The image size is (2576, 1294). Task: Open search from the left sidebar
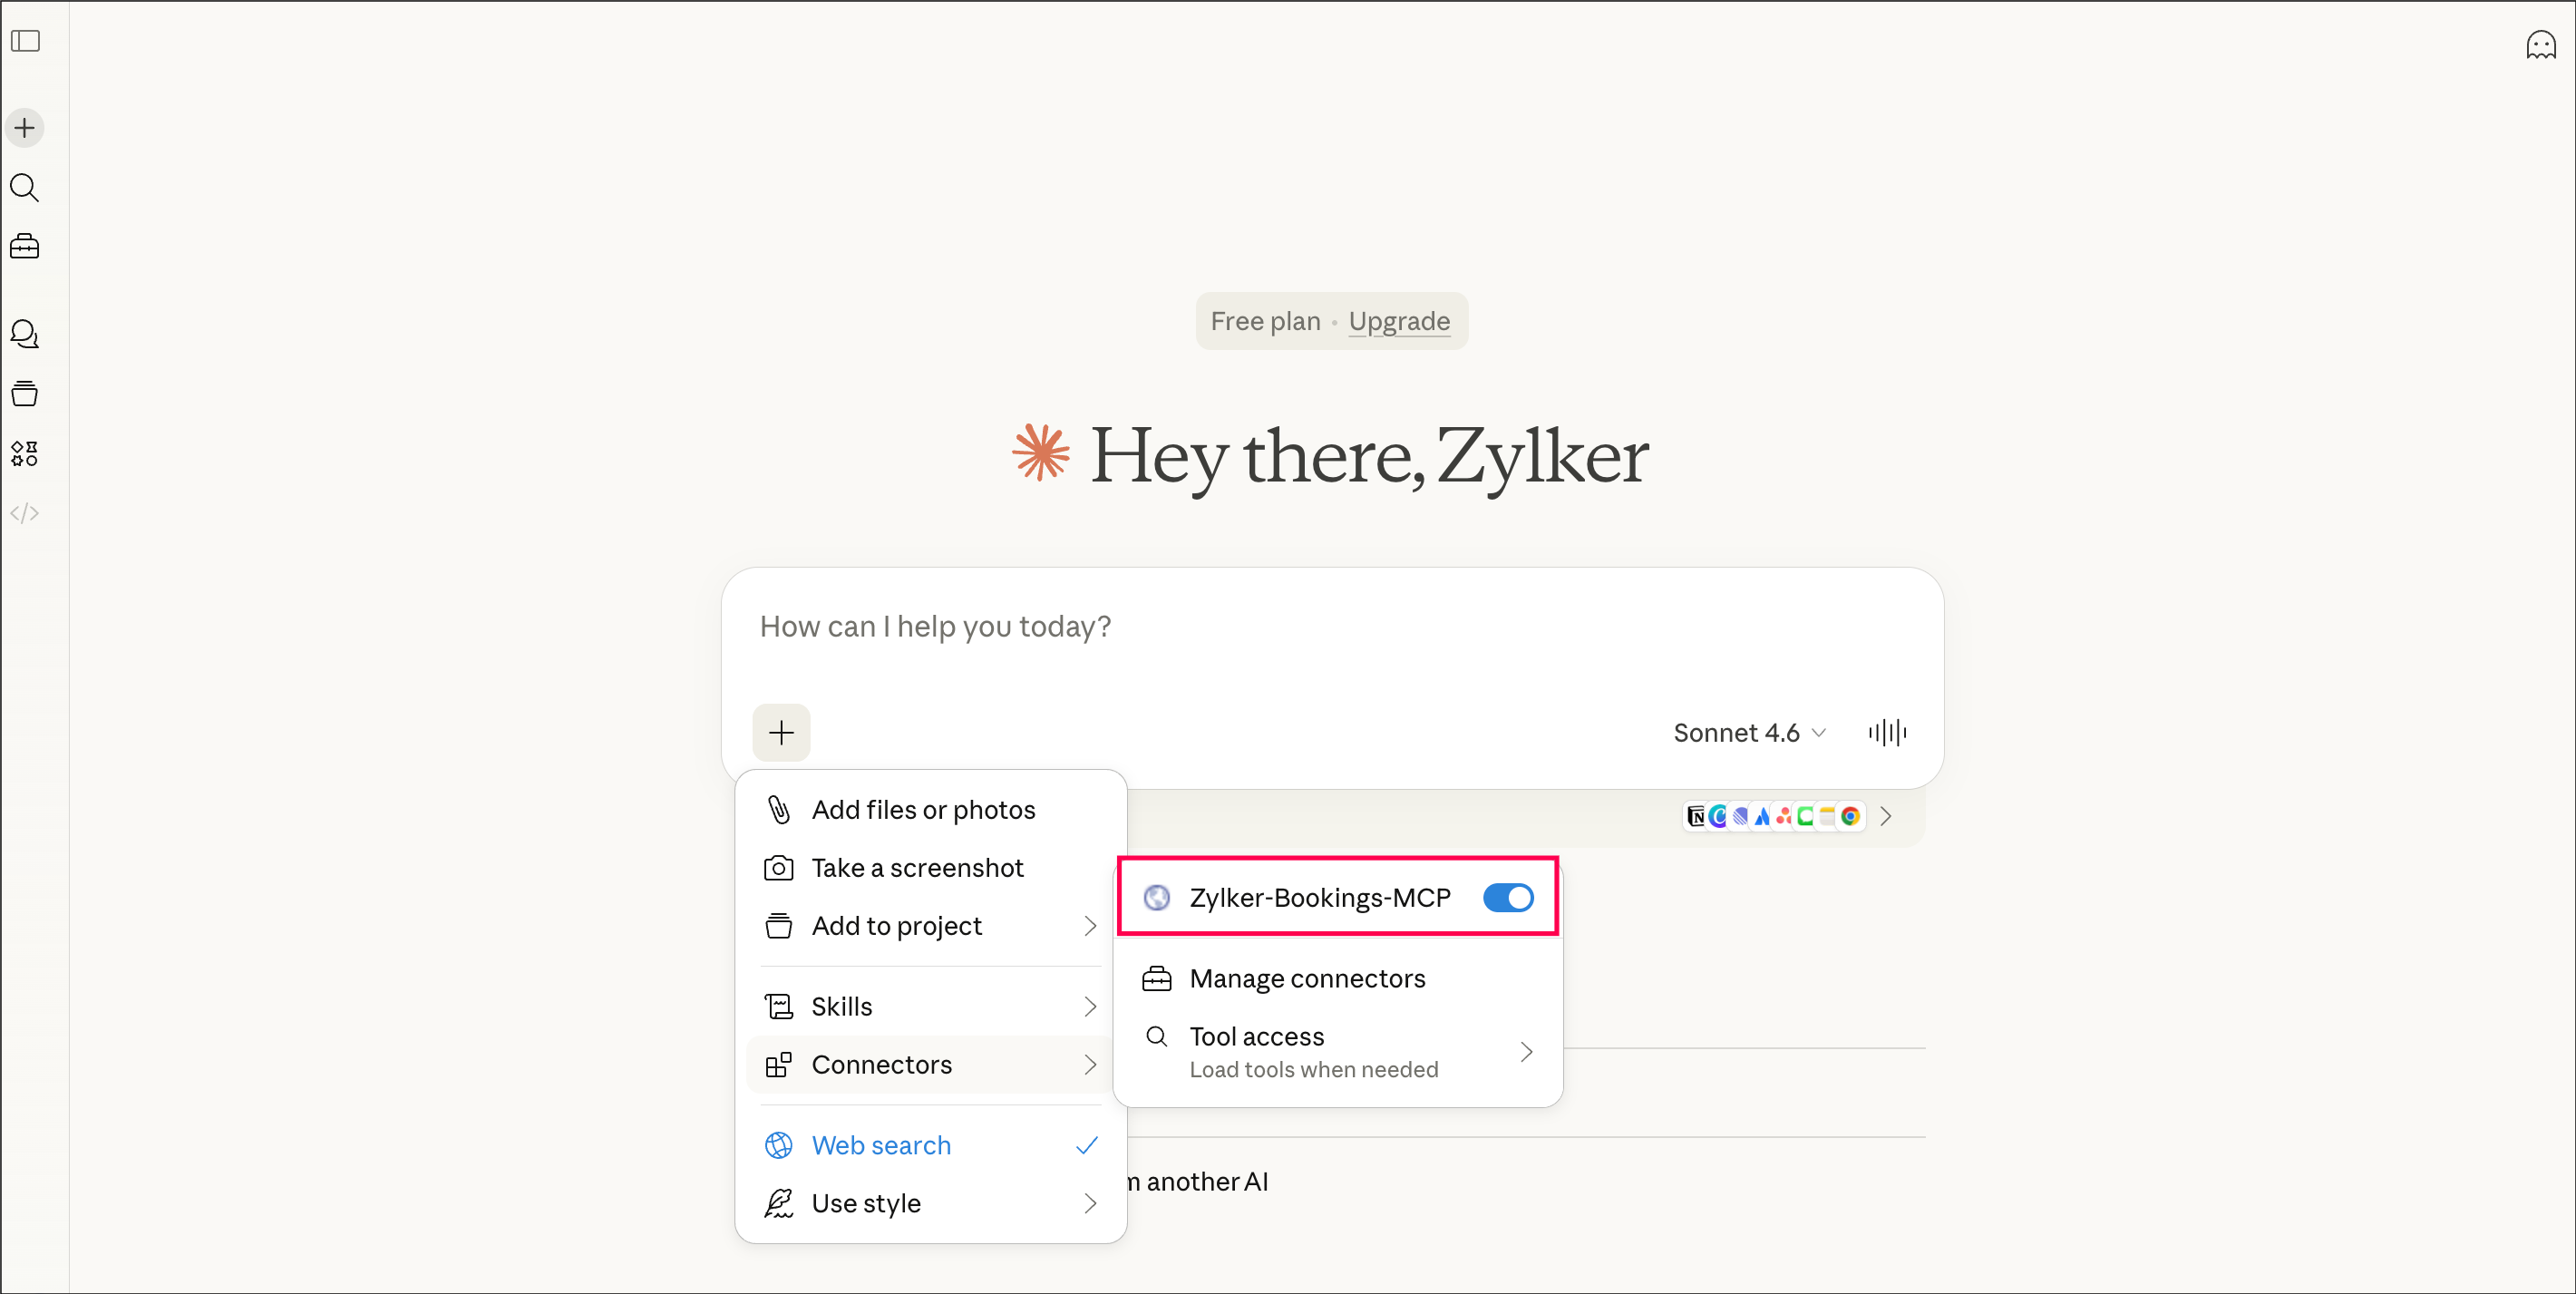click(25, 187)
